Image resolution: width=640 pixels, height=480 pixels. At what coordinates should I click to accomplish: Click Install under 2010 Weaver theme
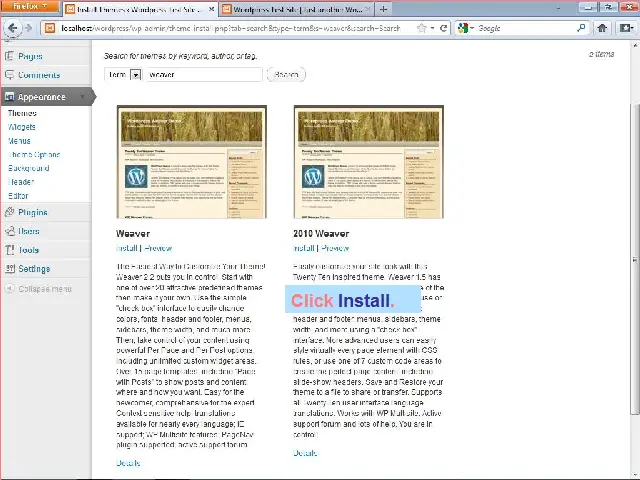tap(304, 248)
